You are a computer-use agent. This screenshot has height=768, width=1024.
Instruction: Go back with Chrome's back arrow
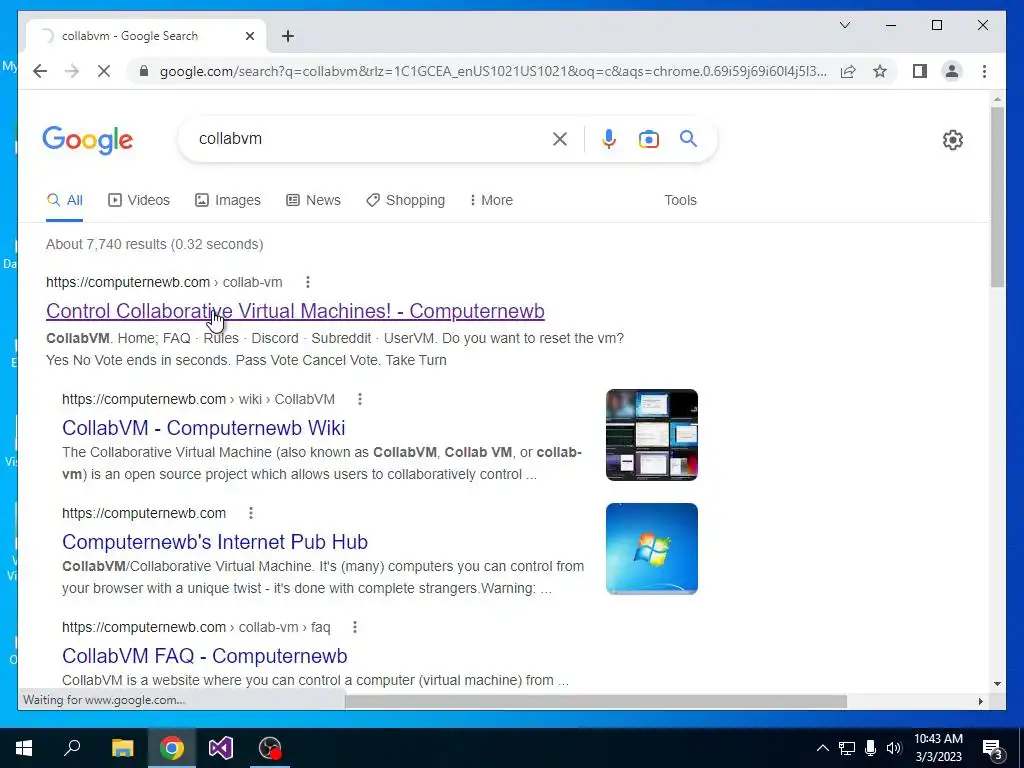tap(40, 71)
